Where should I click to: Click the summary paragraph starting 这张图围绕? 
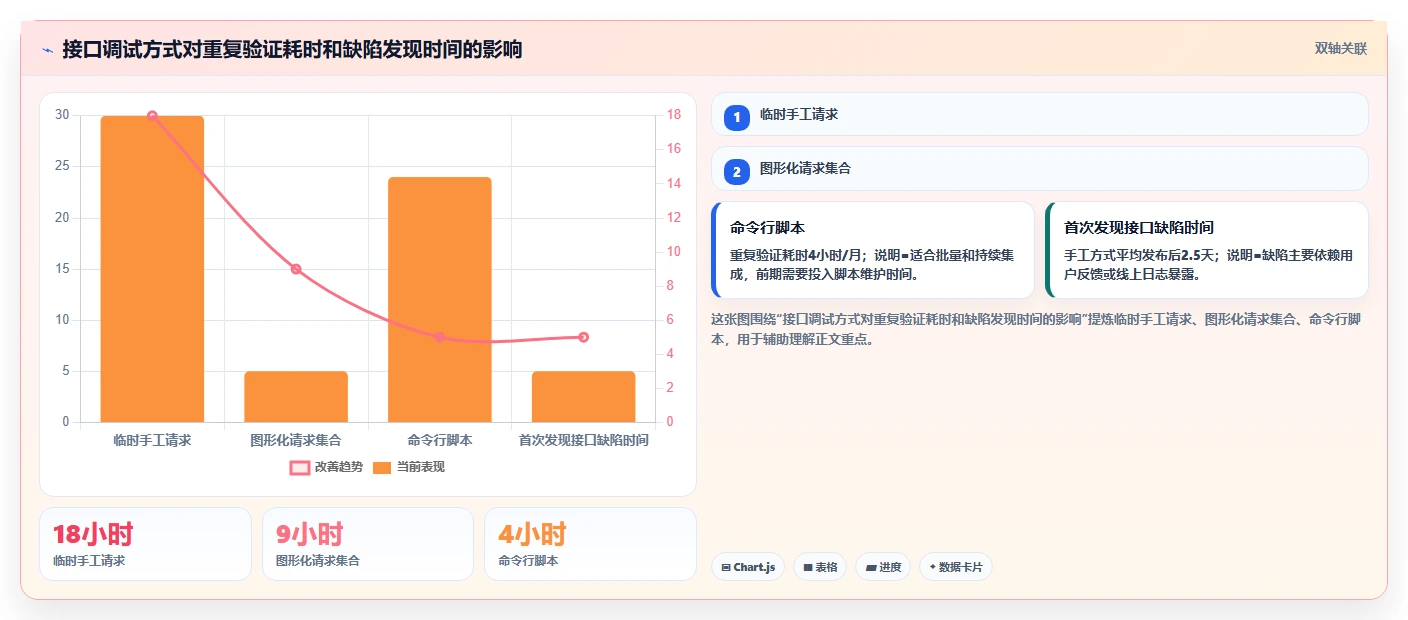pyautogui.click(x=1036, y=329)
